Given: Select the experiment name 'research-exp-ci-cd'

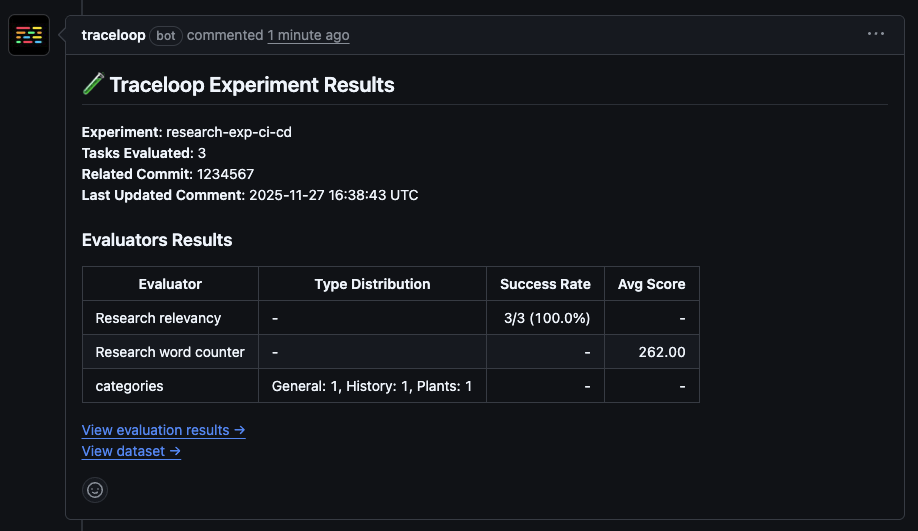Looking at the screenshot, I should (x=229, y=132).
